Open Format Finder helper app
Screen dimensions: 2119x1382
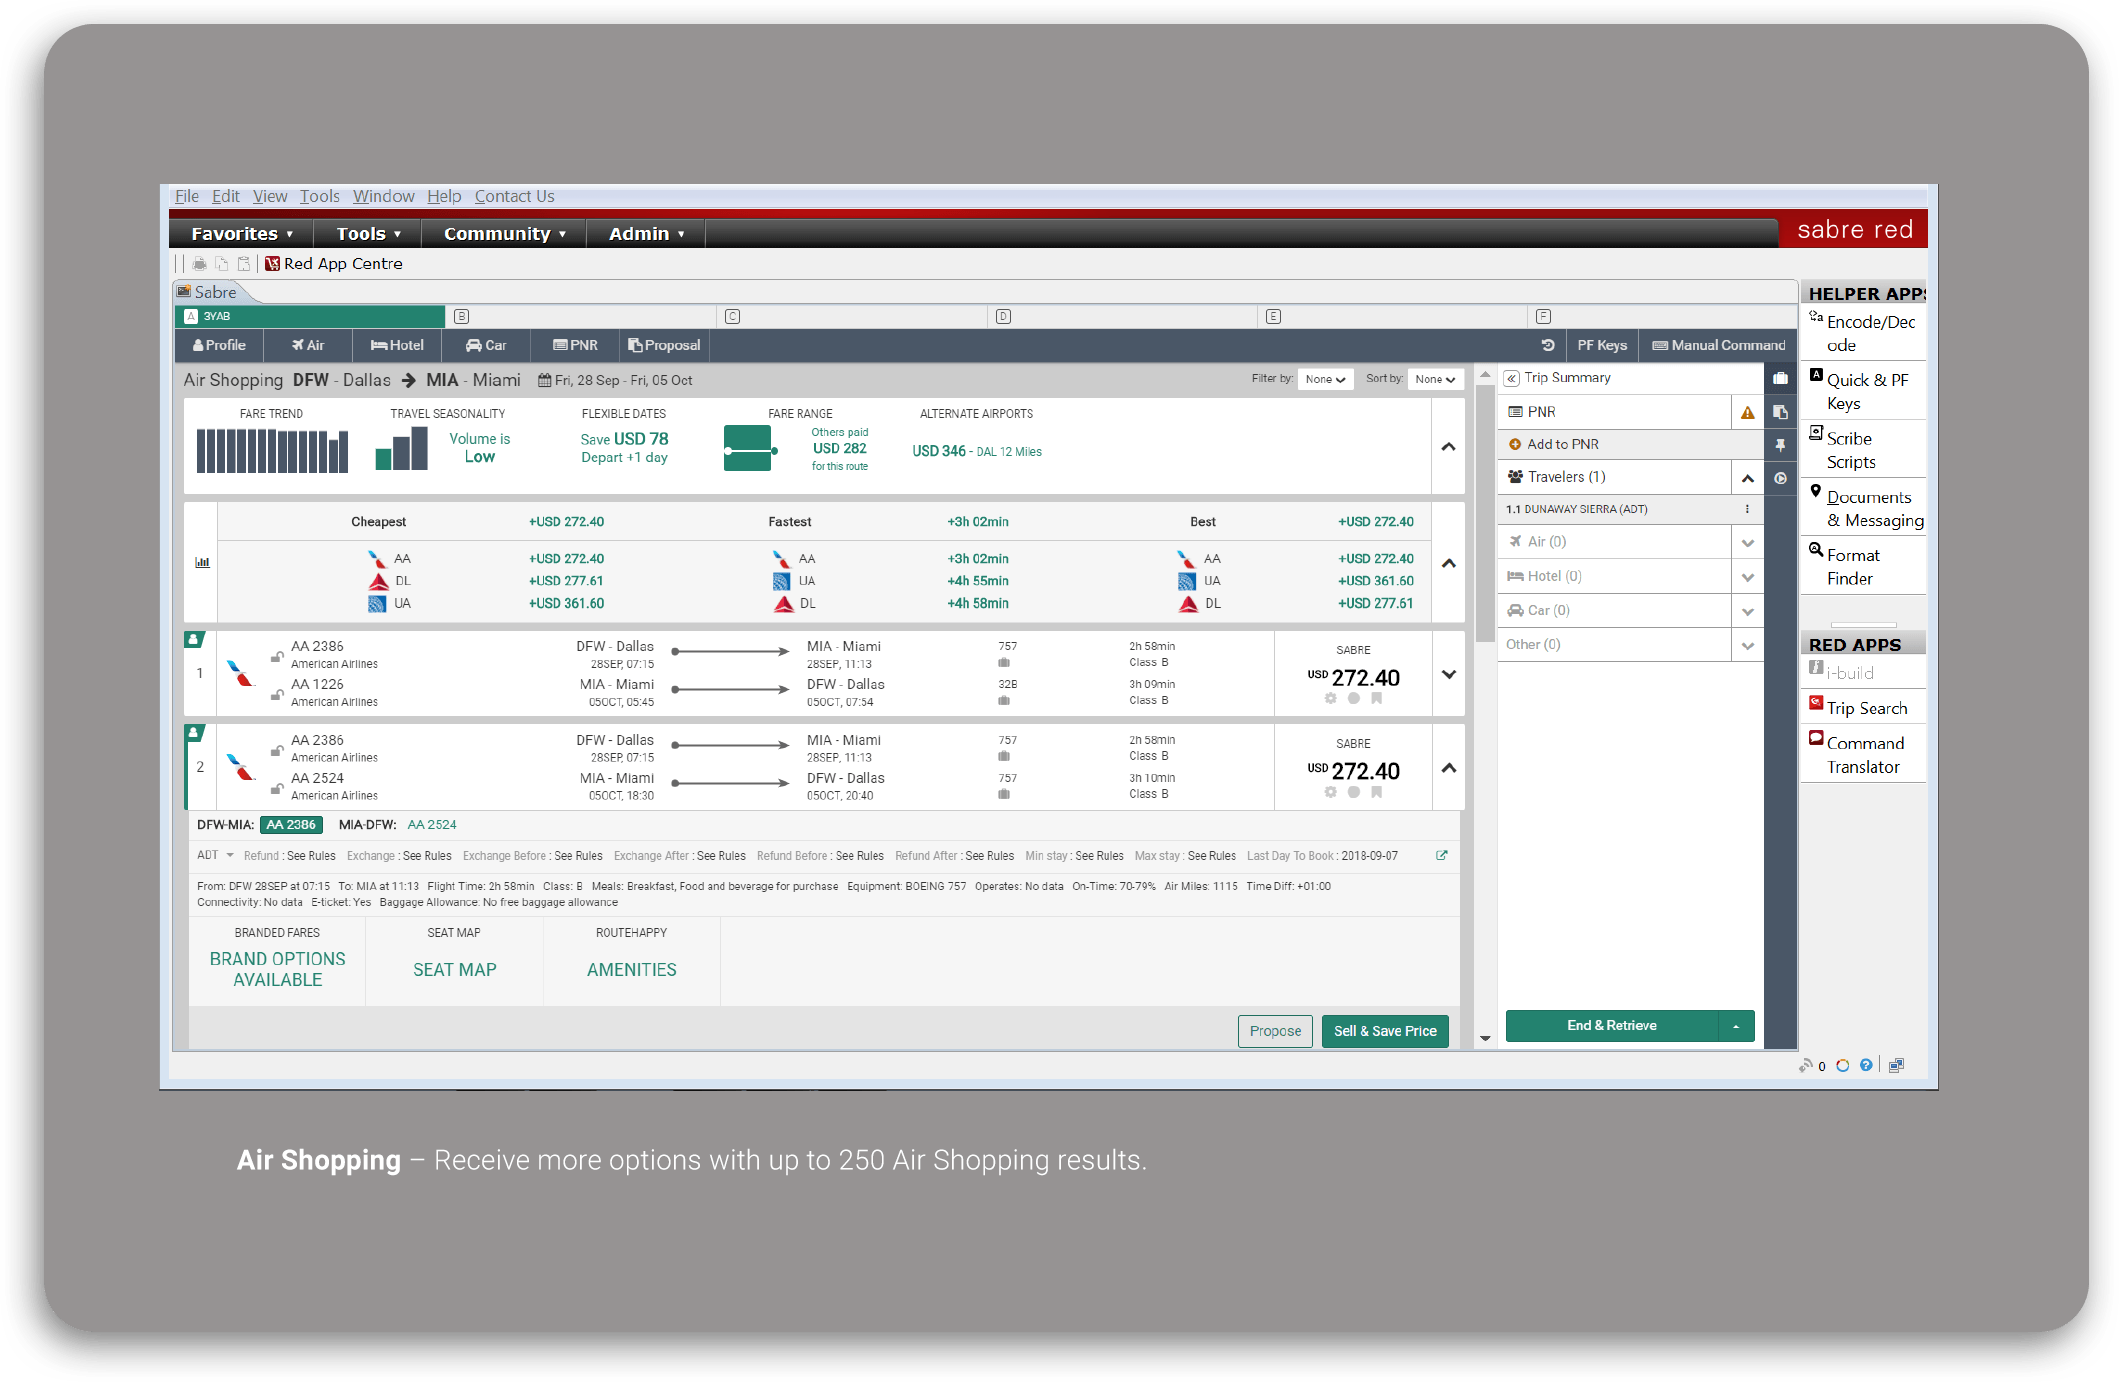[1864, 566]
